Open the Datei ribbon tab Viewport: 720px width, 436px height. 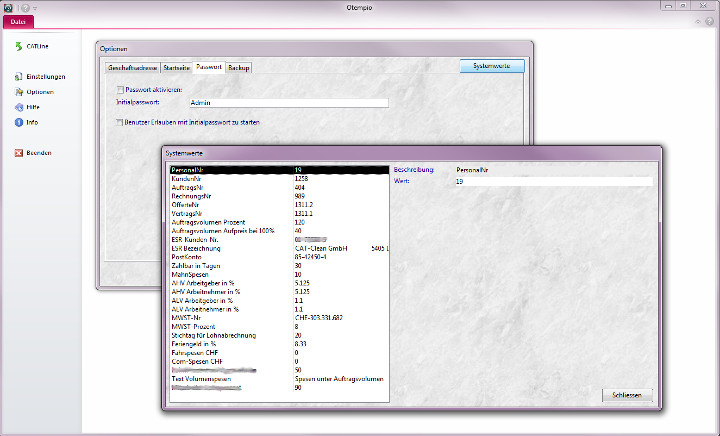(18, 20)
